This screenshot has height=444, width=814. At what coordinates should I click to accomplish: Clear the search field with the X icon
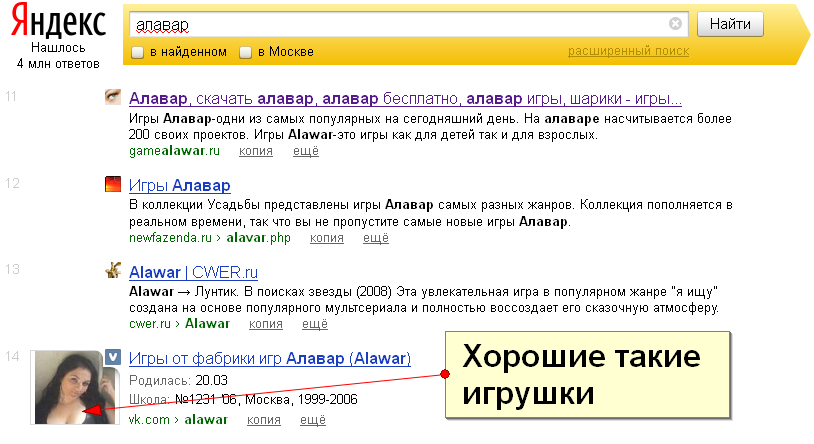(676, 24)
